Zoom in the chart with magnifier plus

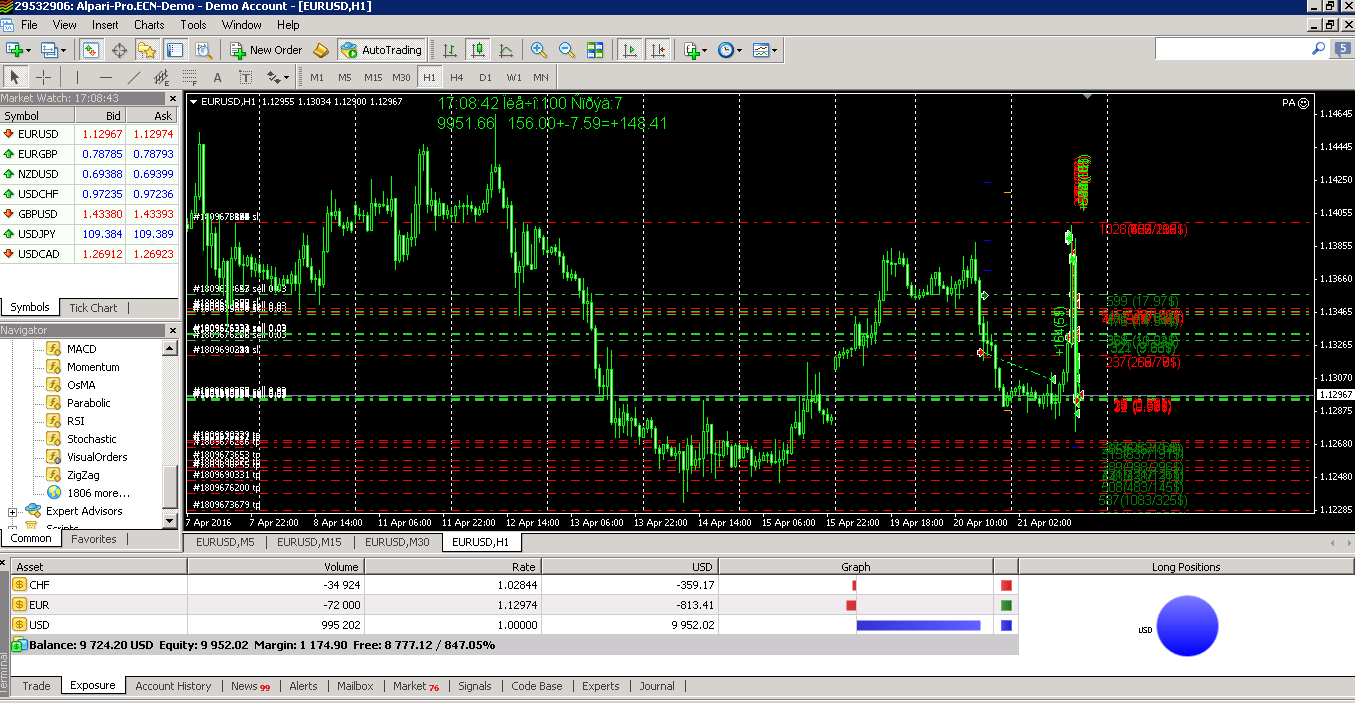click(539, 50)
